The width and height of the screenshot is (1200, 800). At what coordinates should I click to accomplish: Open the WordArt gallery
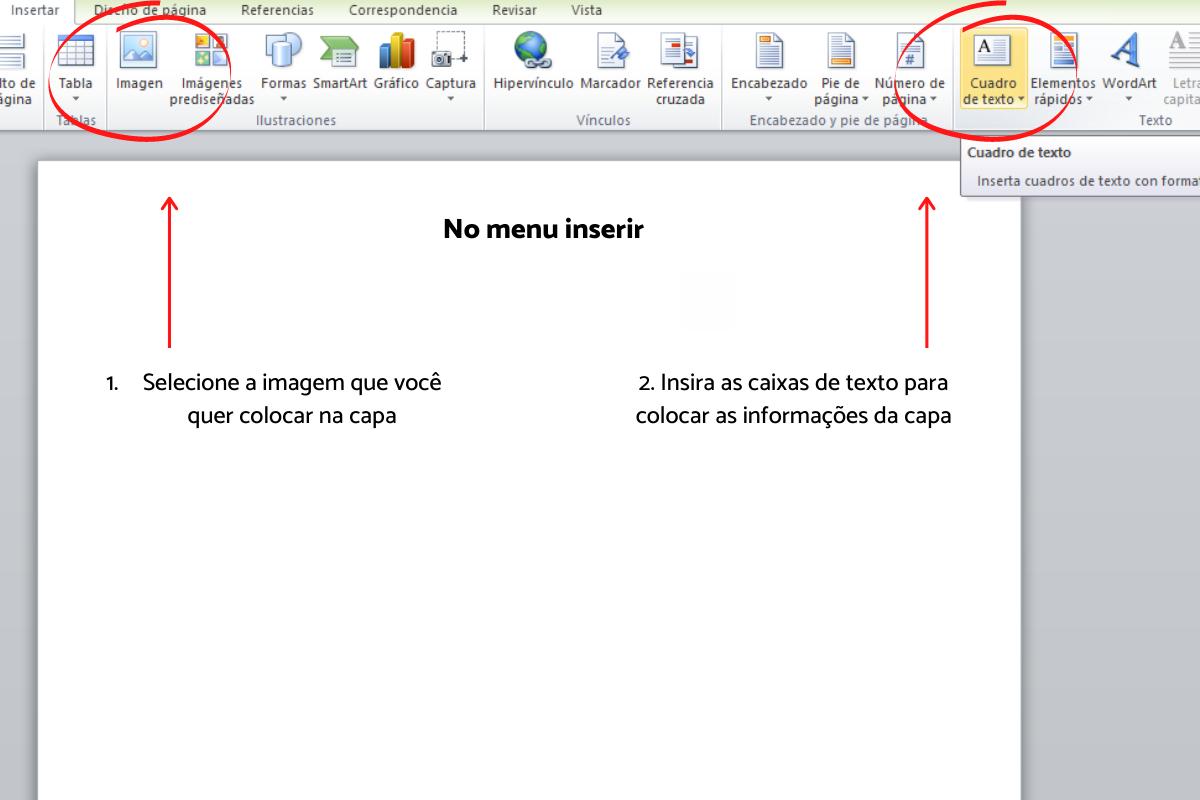tap(1129, 52)
